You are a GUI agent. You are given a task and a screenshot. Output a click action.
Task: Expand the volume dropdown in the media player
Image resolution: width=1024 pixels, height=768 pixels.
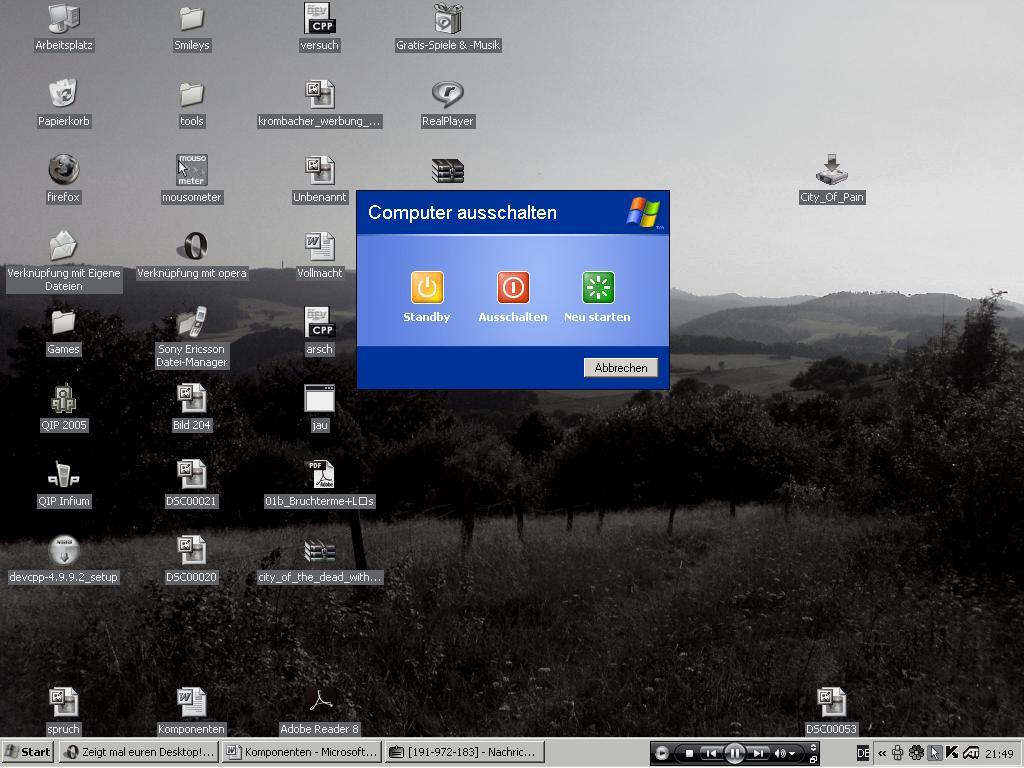point(792,753)
